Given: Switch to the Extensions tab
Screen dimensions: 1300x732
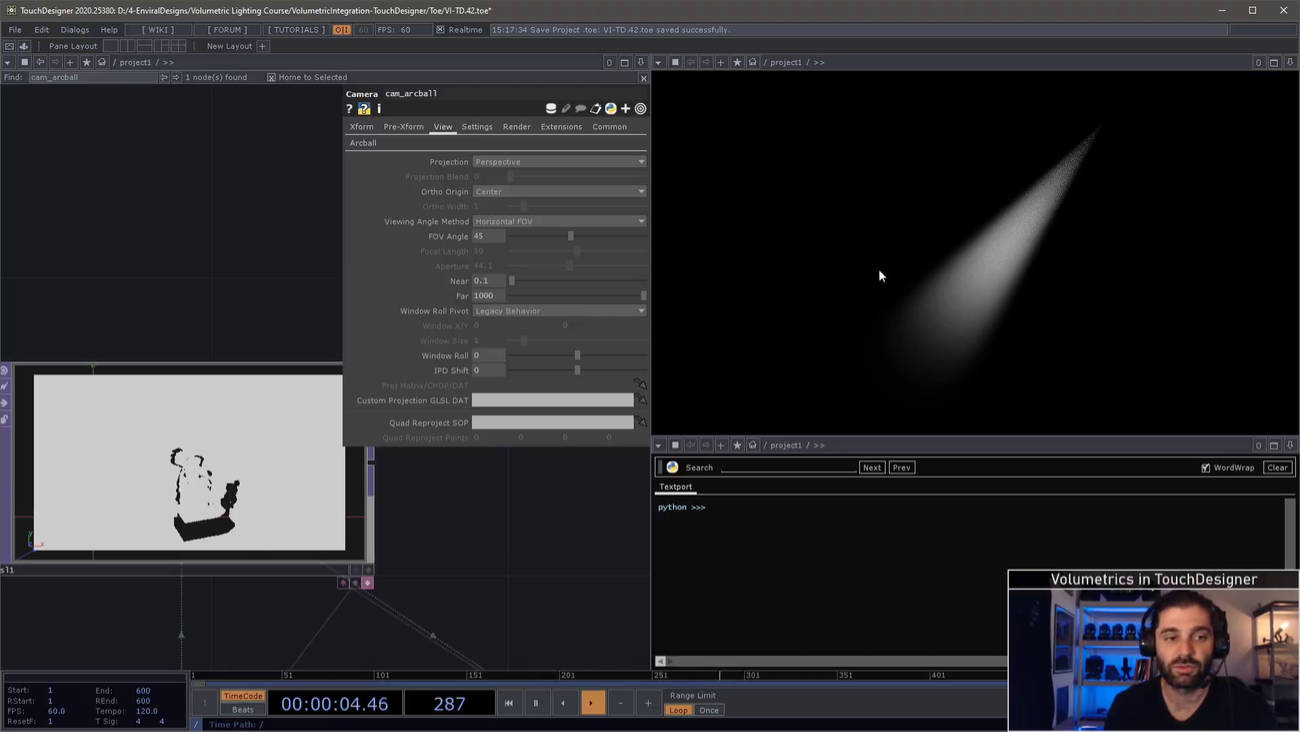Looking at the screenshot, I should coord(561,127).
